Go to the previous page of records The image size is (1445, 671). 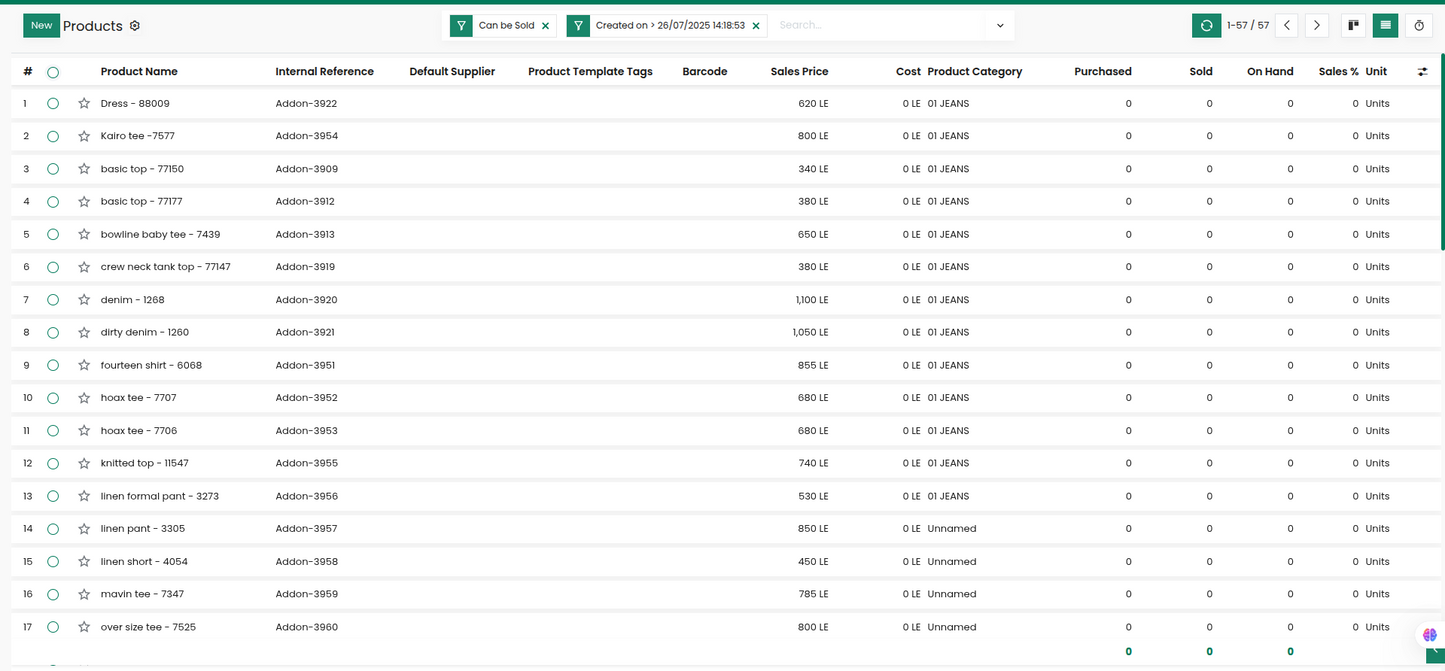[x=1287, y=26]
